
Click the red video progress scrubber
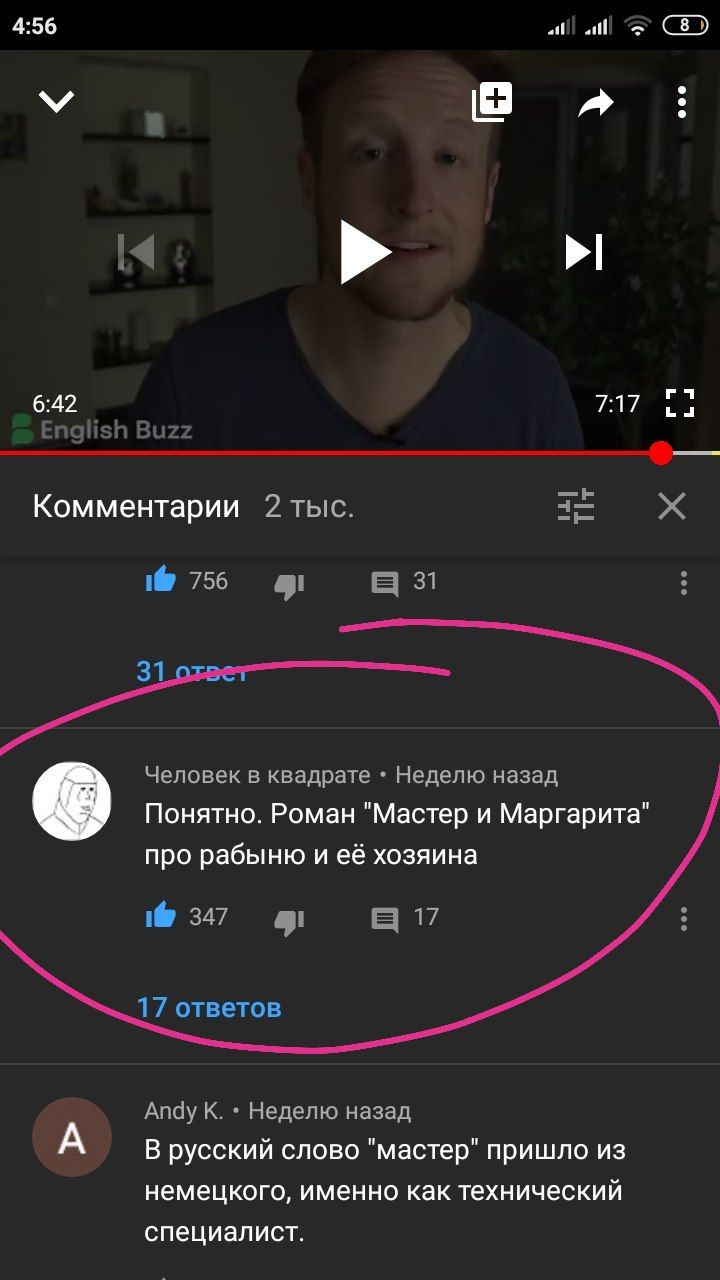pos(660,453)
